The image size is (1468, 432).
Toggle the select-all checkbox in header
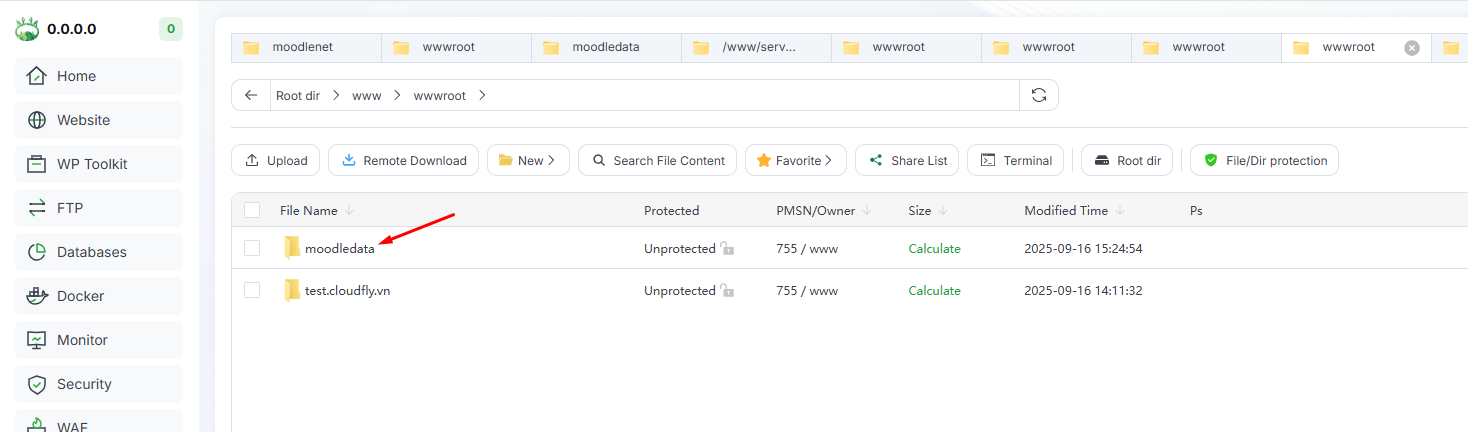pyautogui.click(x=252, y=210)
